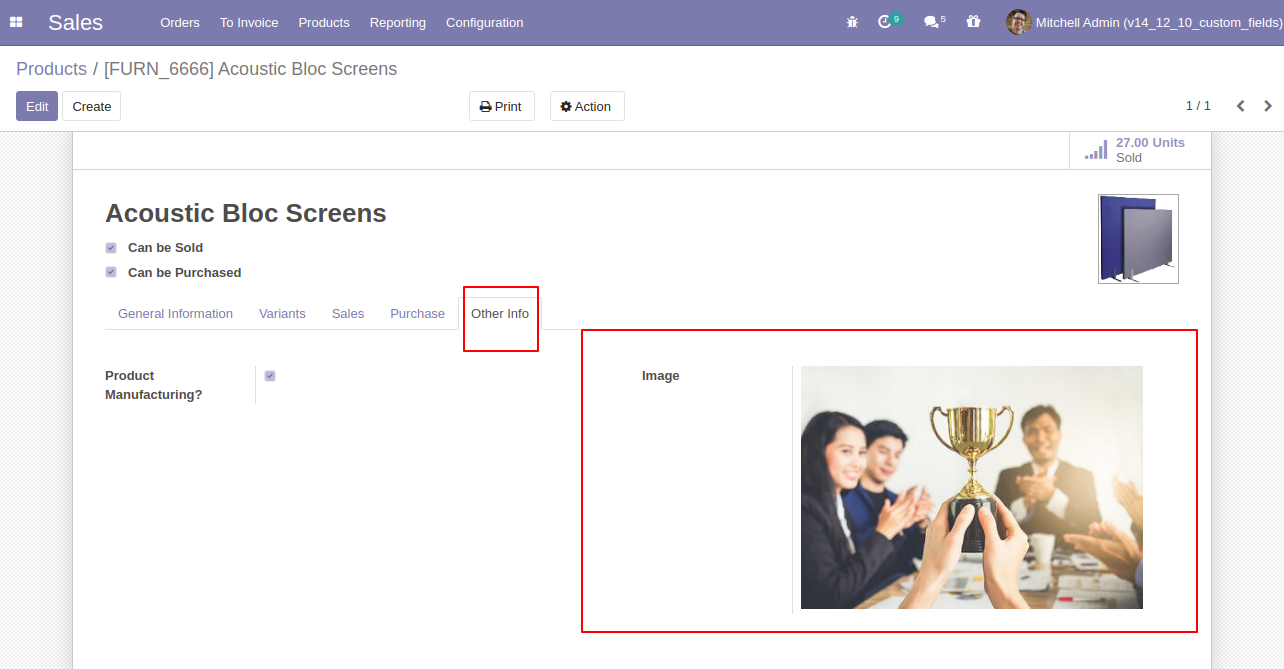The image size is (1284, 669).
Task: Switch to the Variants tab
Action: [x=282, y=314]
